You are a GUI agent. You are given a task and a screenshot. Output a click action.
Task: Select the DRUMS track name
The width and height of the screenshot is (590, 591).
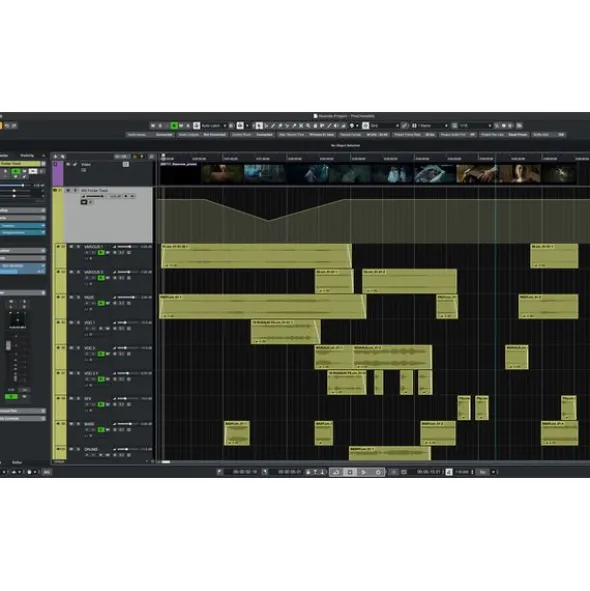point(91,449)
